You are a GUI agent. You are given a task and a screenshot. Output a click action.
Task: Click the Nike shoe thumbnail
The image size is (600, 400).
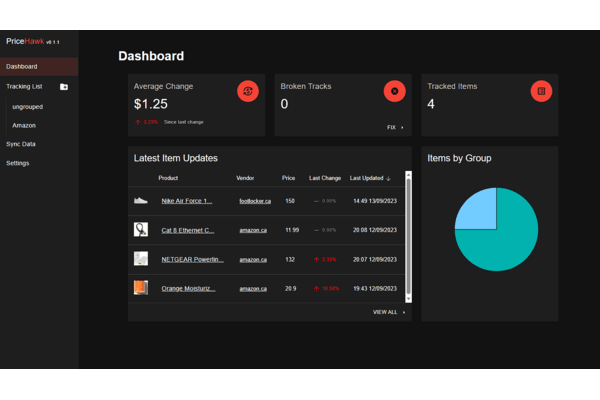pyautogui.click(x=141, y=201)
